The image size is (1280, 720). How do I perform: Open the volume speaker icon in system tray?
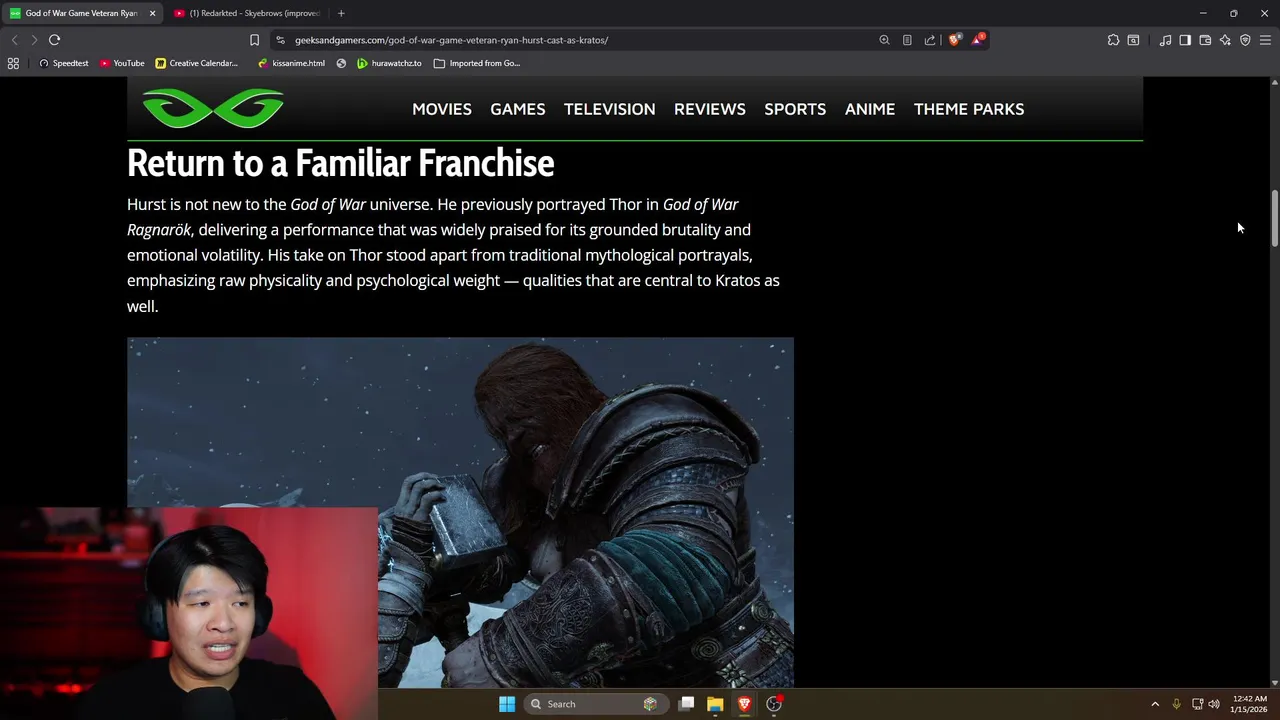[1214, 704]
